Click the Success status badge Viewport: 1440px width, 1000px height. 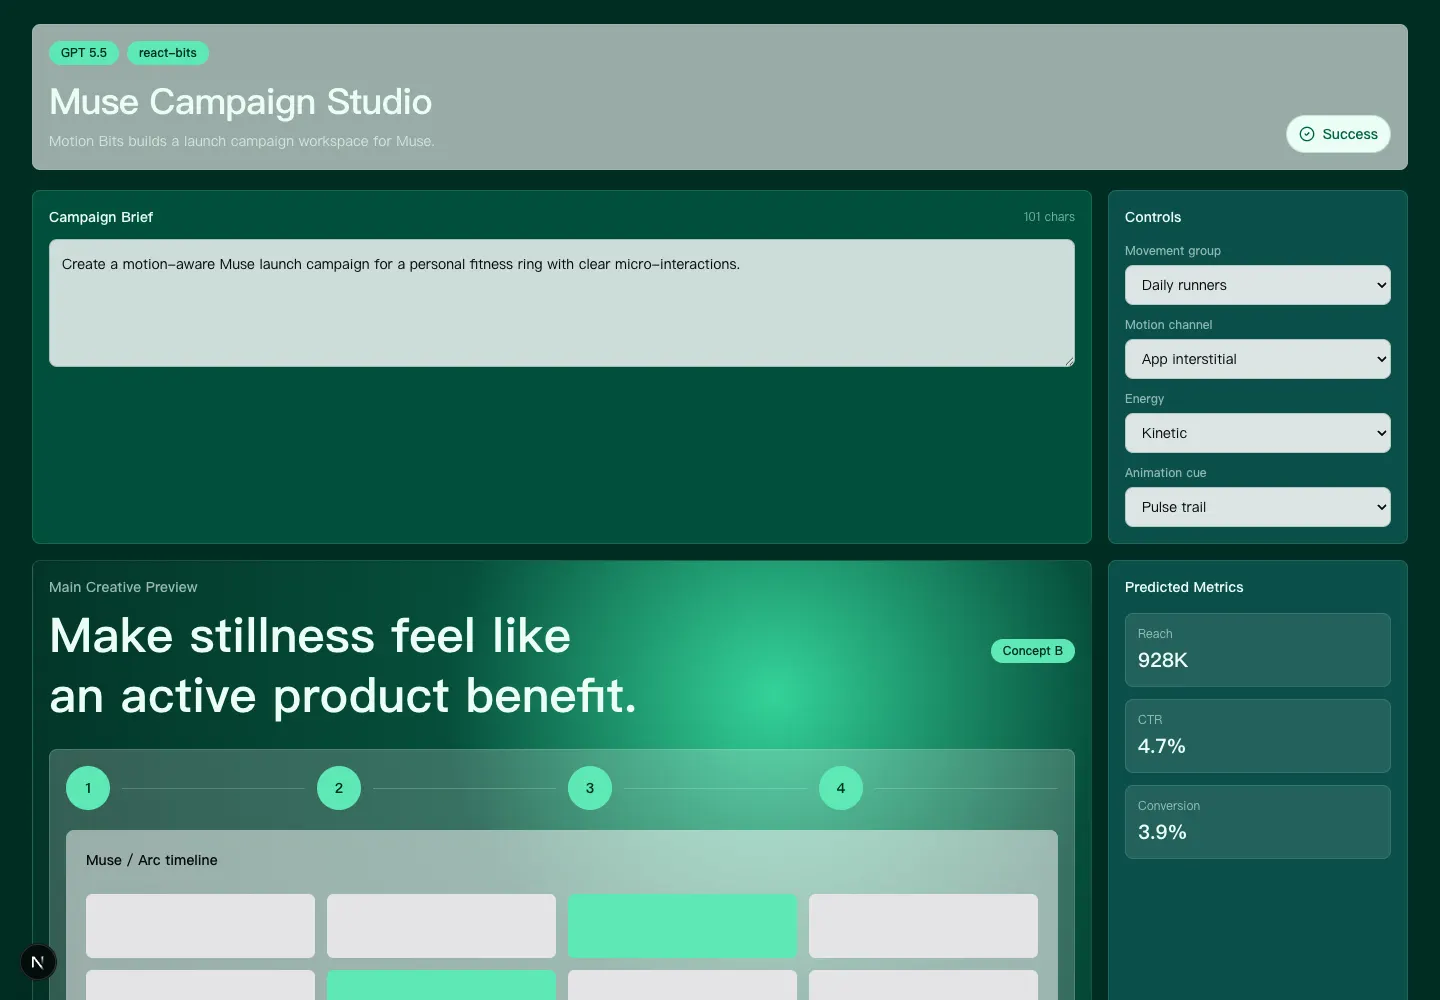(x=1338, y=134)
